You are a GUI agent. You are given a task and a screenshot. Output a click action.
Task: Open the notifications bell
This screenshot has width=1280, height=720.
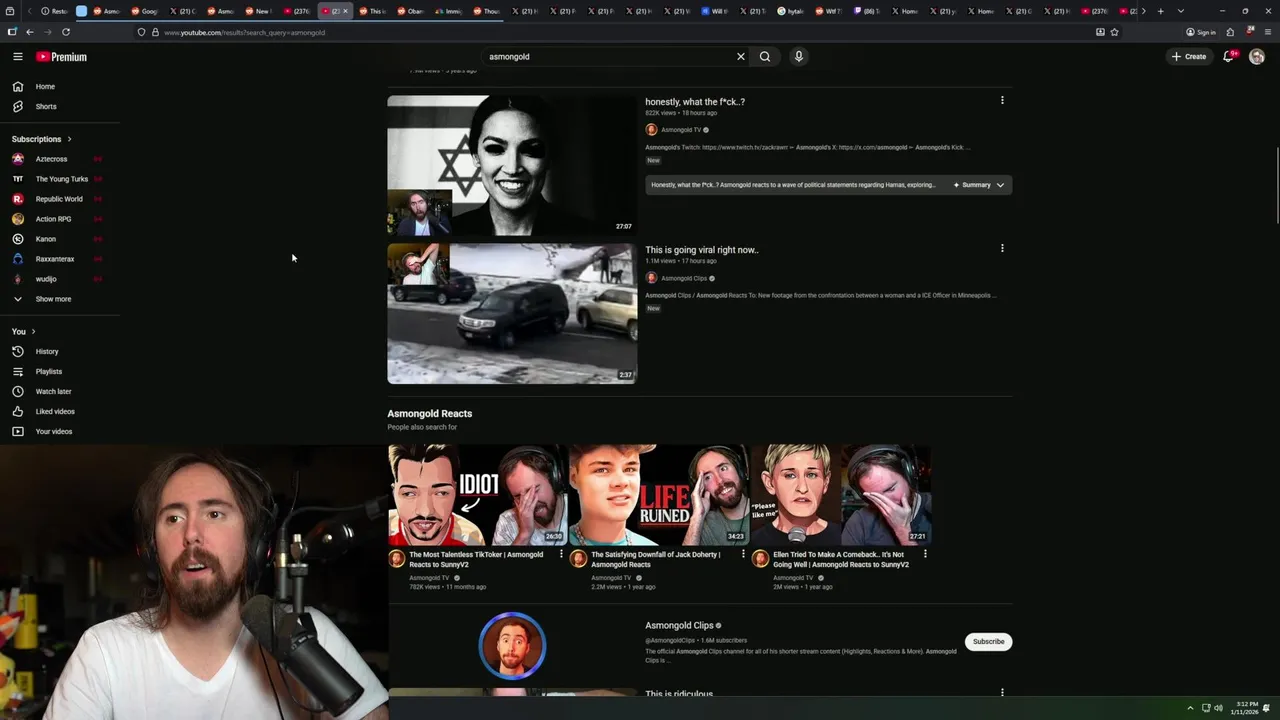1228,57
